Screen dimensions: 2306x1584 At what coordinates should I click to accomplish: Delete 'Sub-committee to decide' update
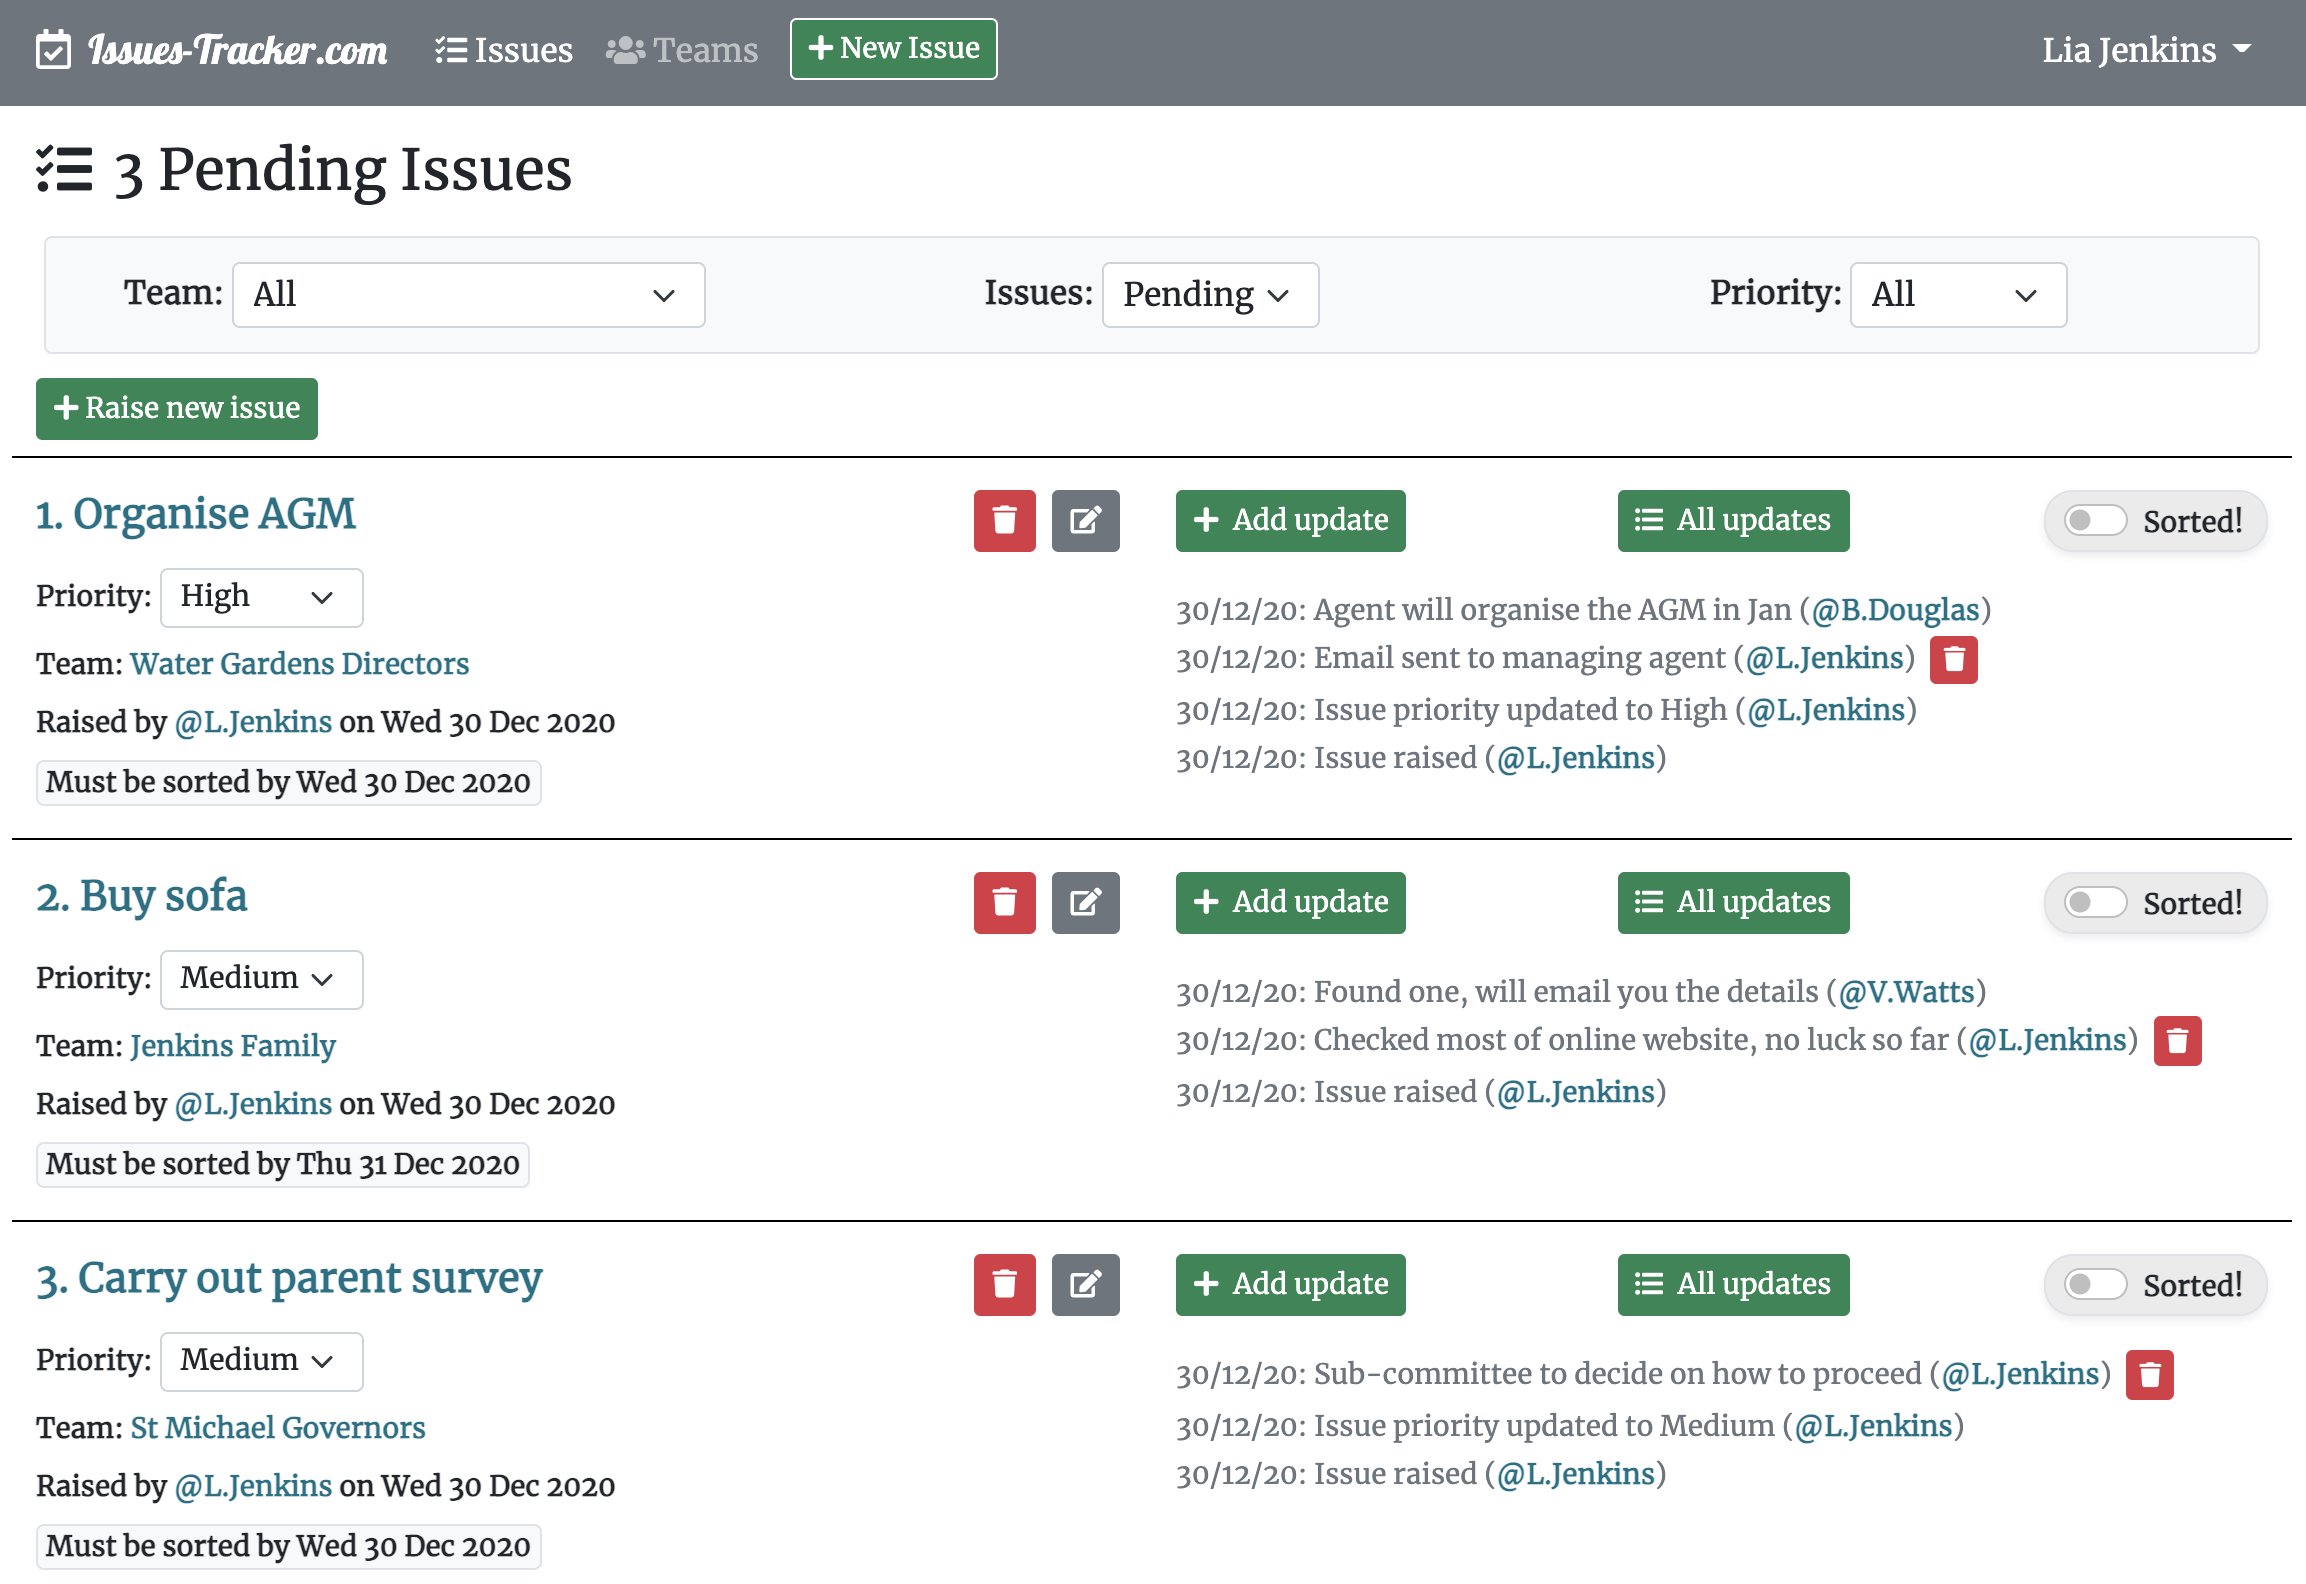[x=2149, y=1375]
